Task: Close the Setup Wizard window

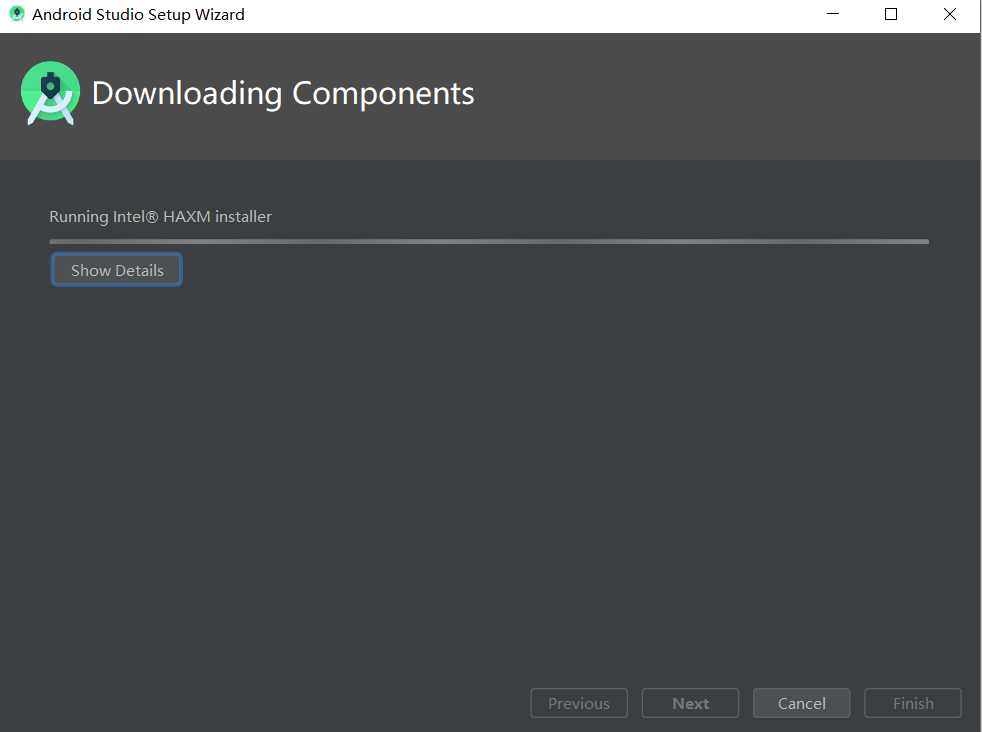Action: pyautogui.click(x=949, y=14)
